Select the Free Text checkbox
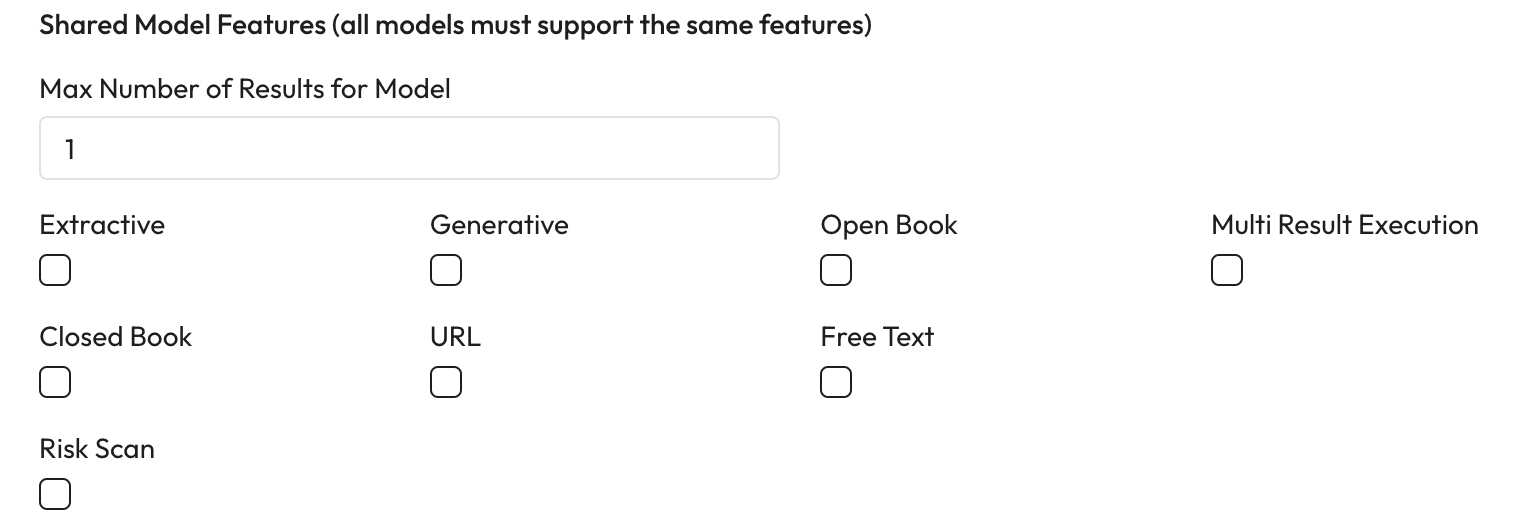The width and height of the screenshot is (1516, 526). pyautogui.click(x=836, y=382)
